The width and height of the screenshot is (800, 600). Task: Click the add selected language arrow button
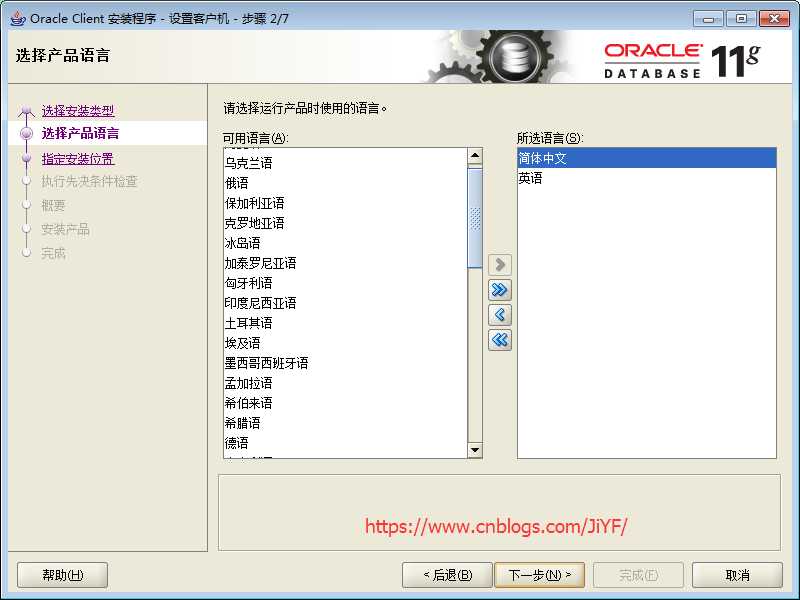[x=500, y=264]
